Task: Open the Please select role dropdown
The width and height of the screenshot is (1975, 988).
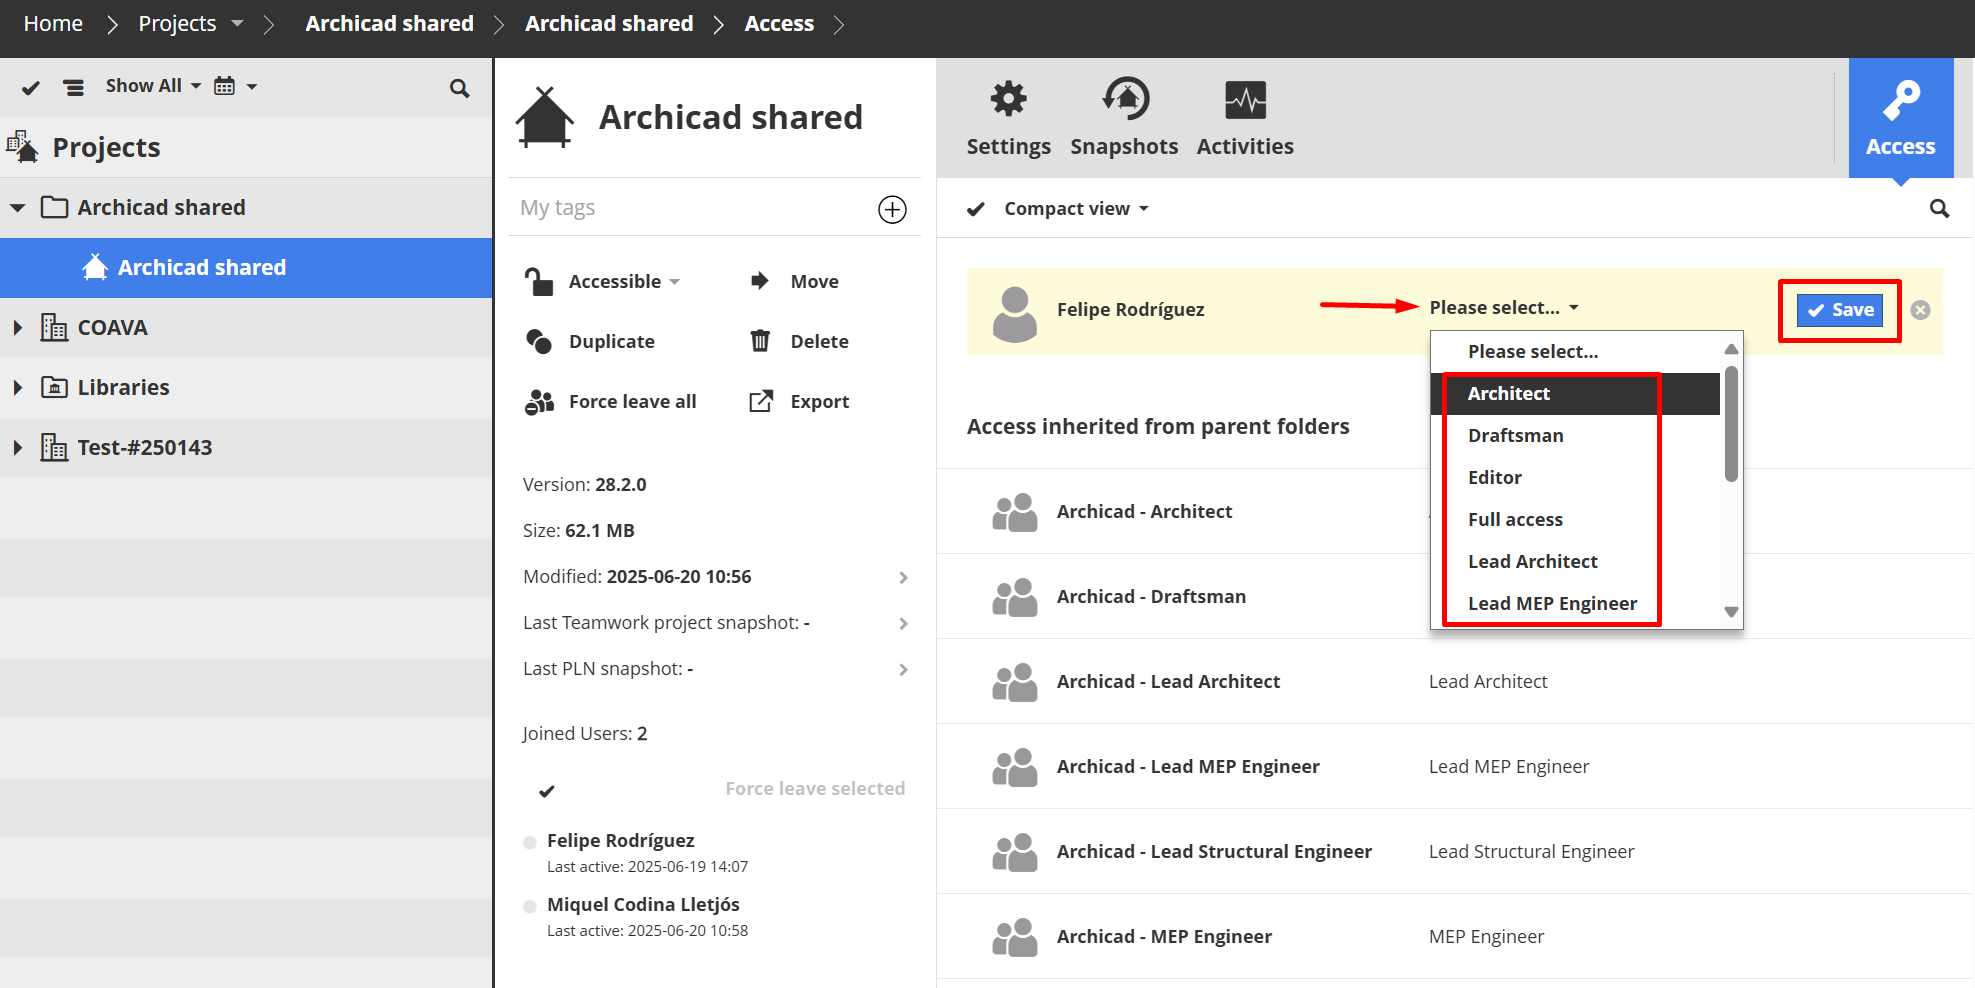Action: pyautogui.click(x=1504, y=307)
